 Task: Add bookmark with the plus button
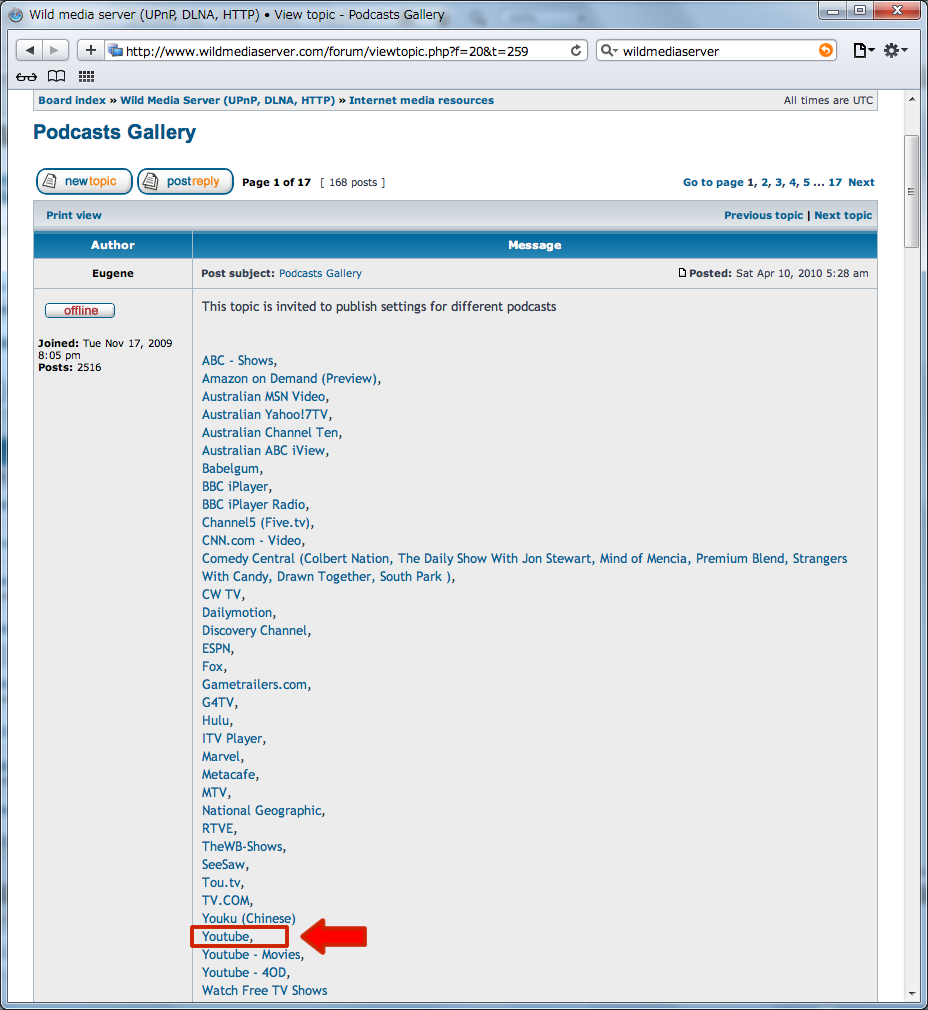pyautogui.click(x=91, y=50)
